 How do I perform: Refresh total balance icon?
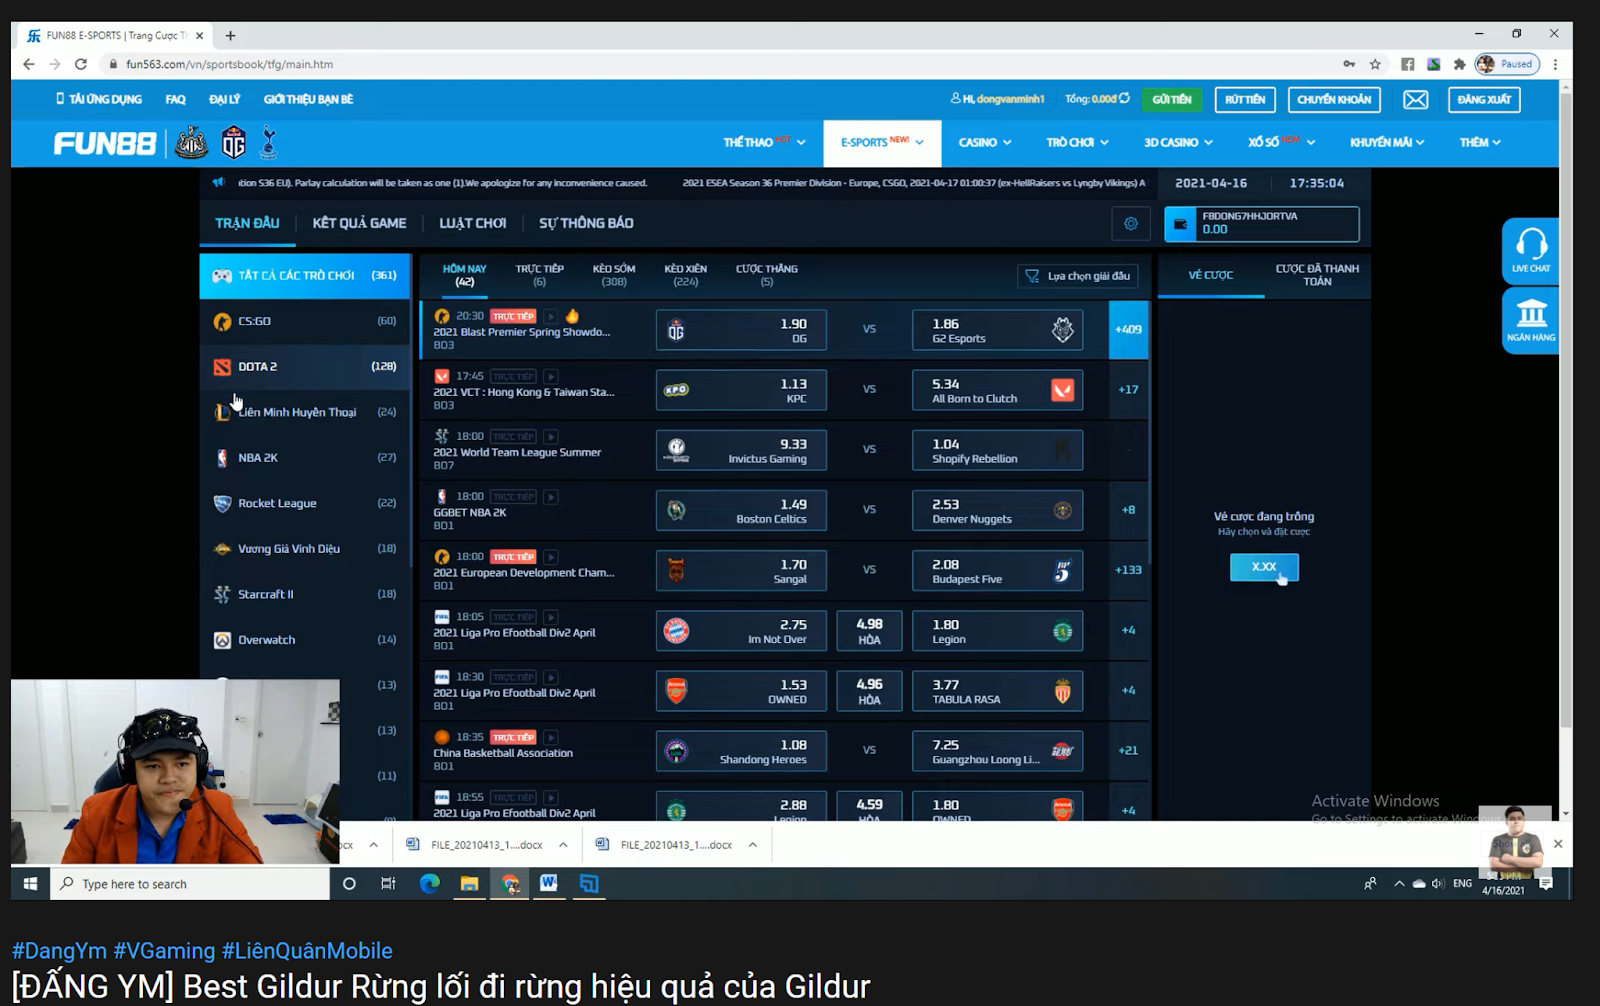(1124, 99)
